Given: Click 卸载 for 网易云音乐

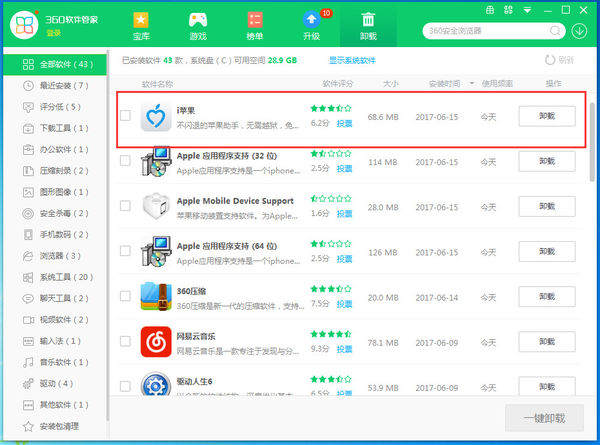Looking at the screenshot, I should click(x=547, y=342).
